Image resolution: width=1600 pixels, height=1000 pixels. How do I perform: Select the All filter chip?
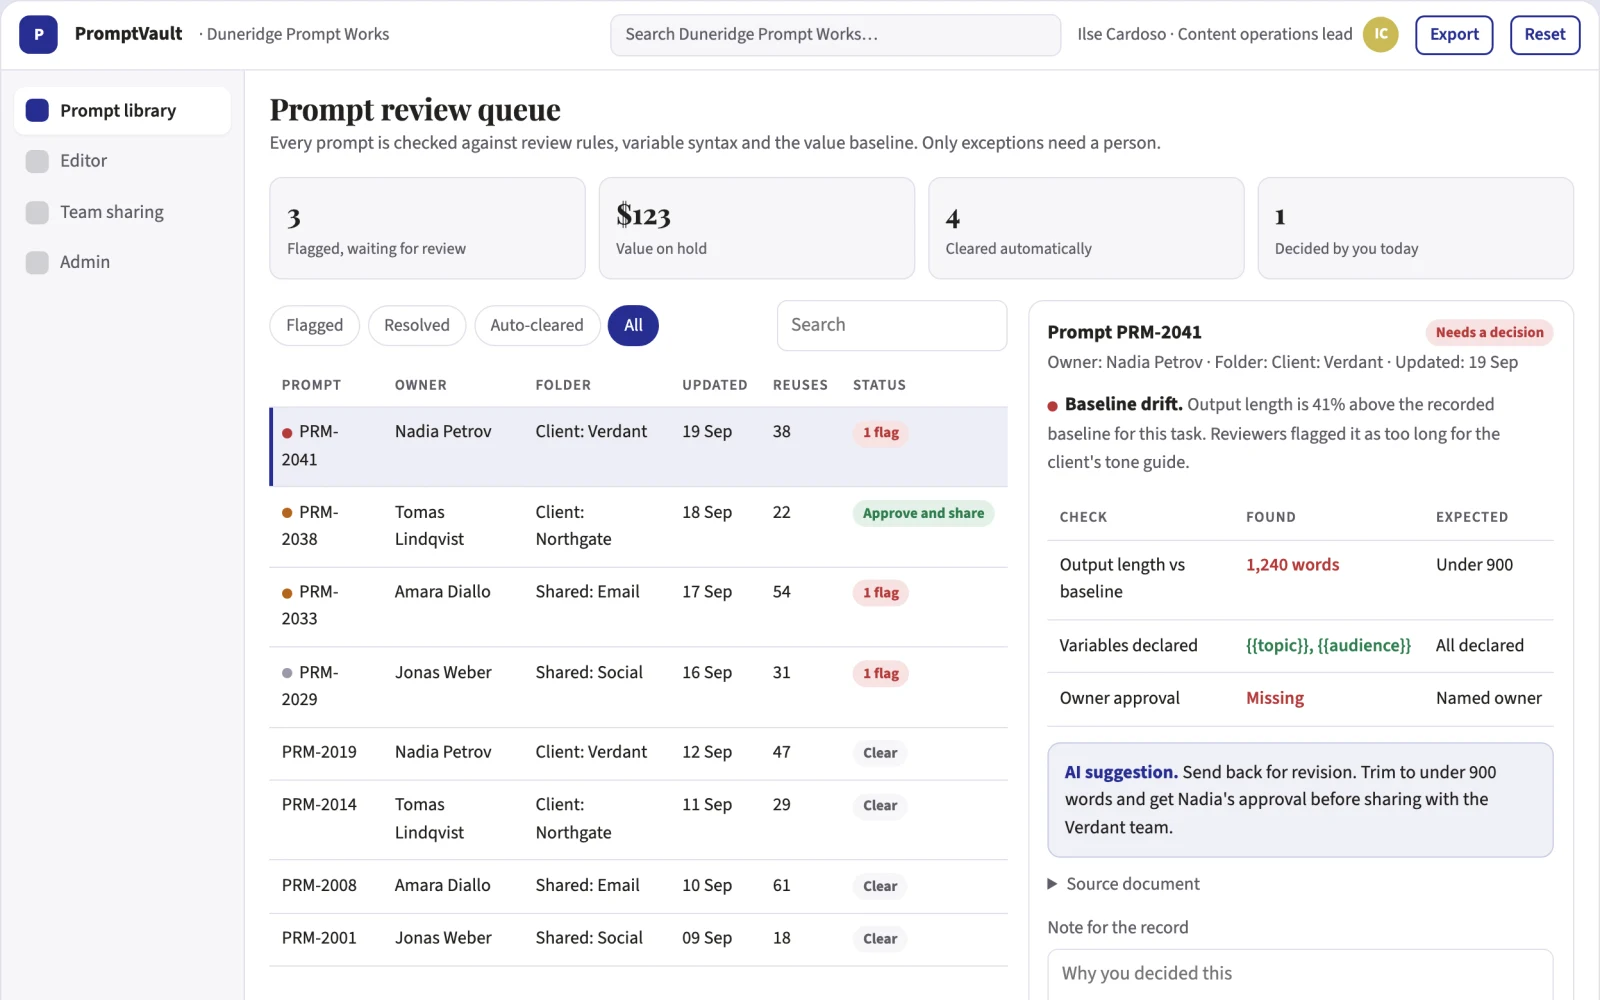(633, 325)
